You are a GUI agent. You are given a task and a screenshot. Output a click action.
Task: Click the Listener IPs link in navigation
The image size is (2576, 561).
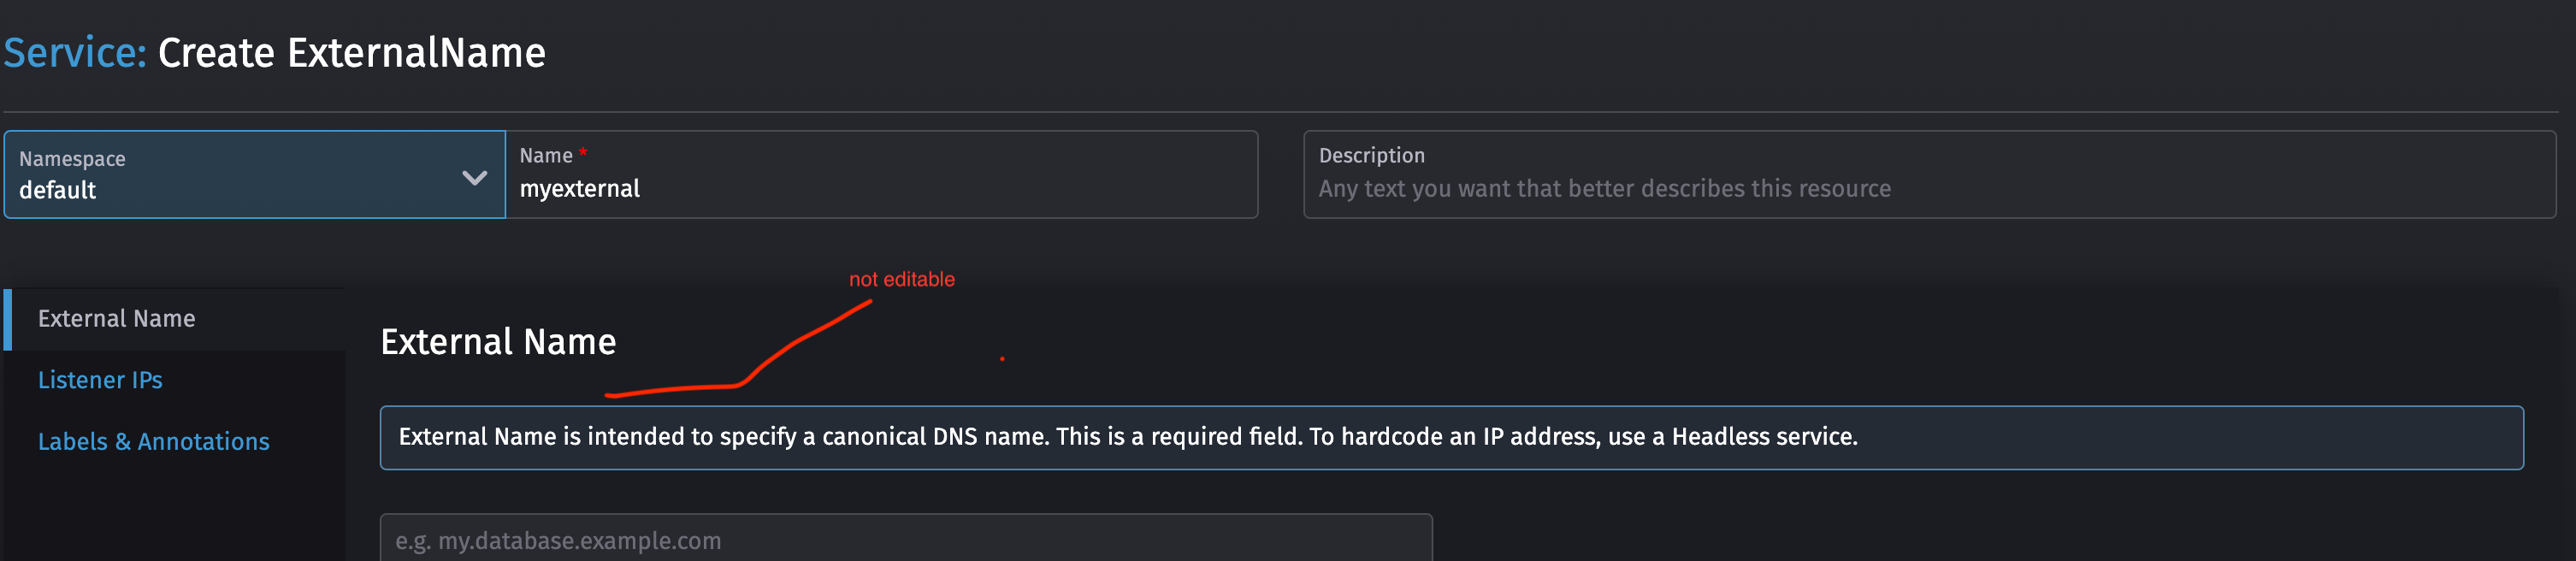pyautogui.click(x=100, y=379)
